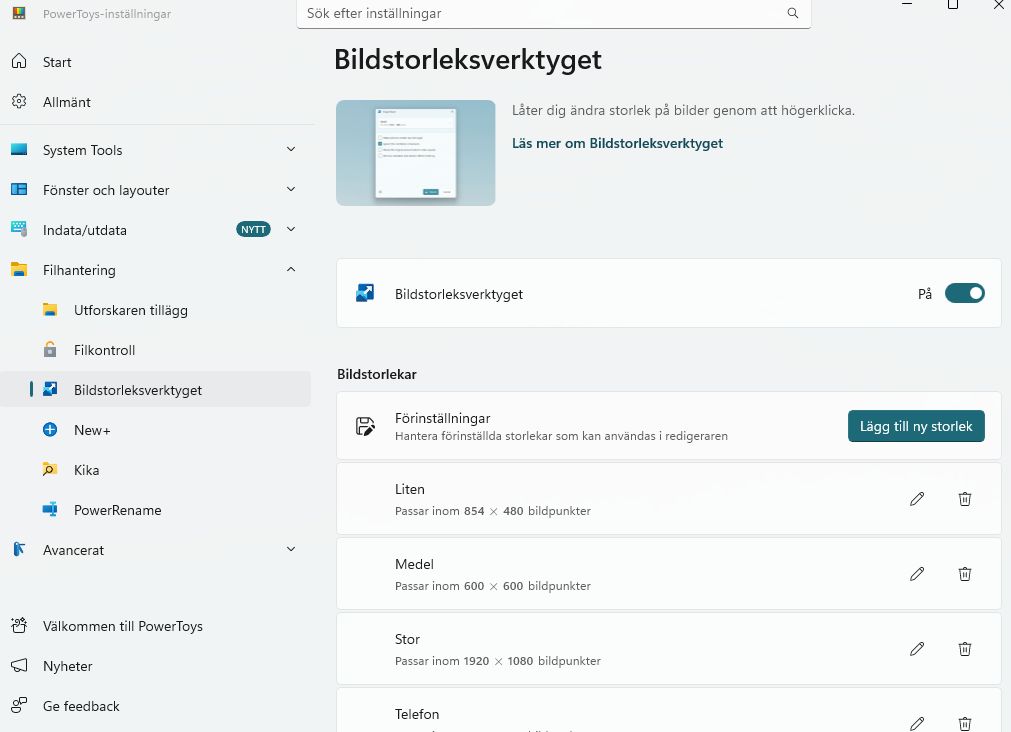Click the Bildstorleksverktyget preview thumbnail
1011x732 pixels.
click(415, 153)
